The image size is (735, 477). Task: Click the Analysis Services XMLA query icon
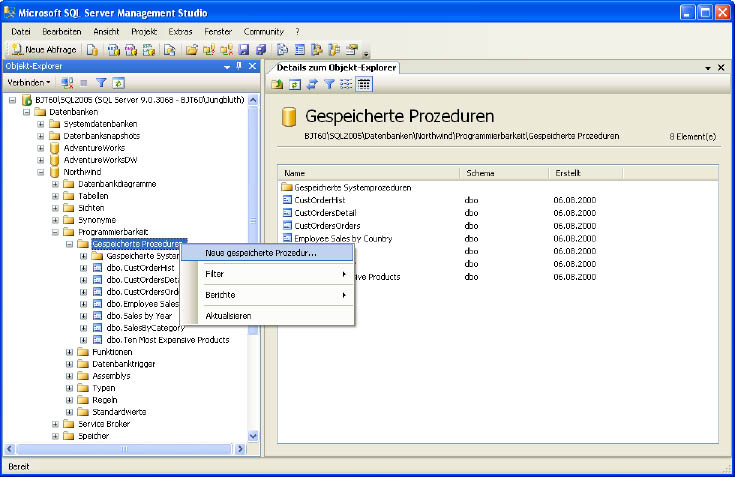(x=149, y=49)
